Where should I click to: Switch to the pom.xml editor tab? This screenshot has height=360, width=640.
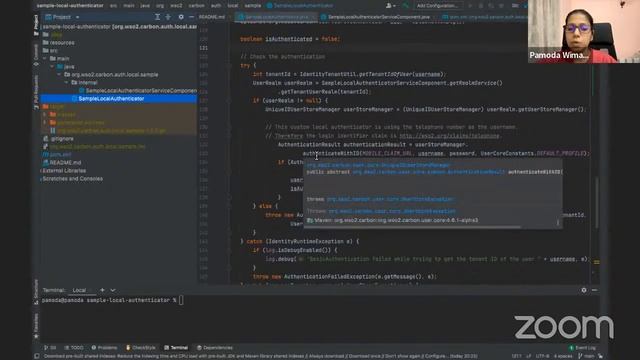point(486,17)
